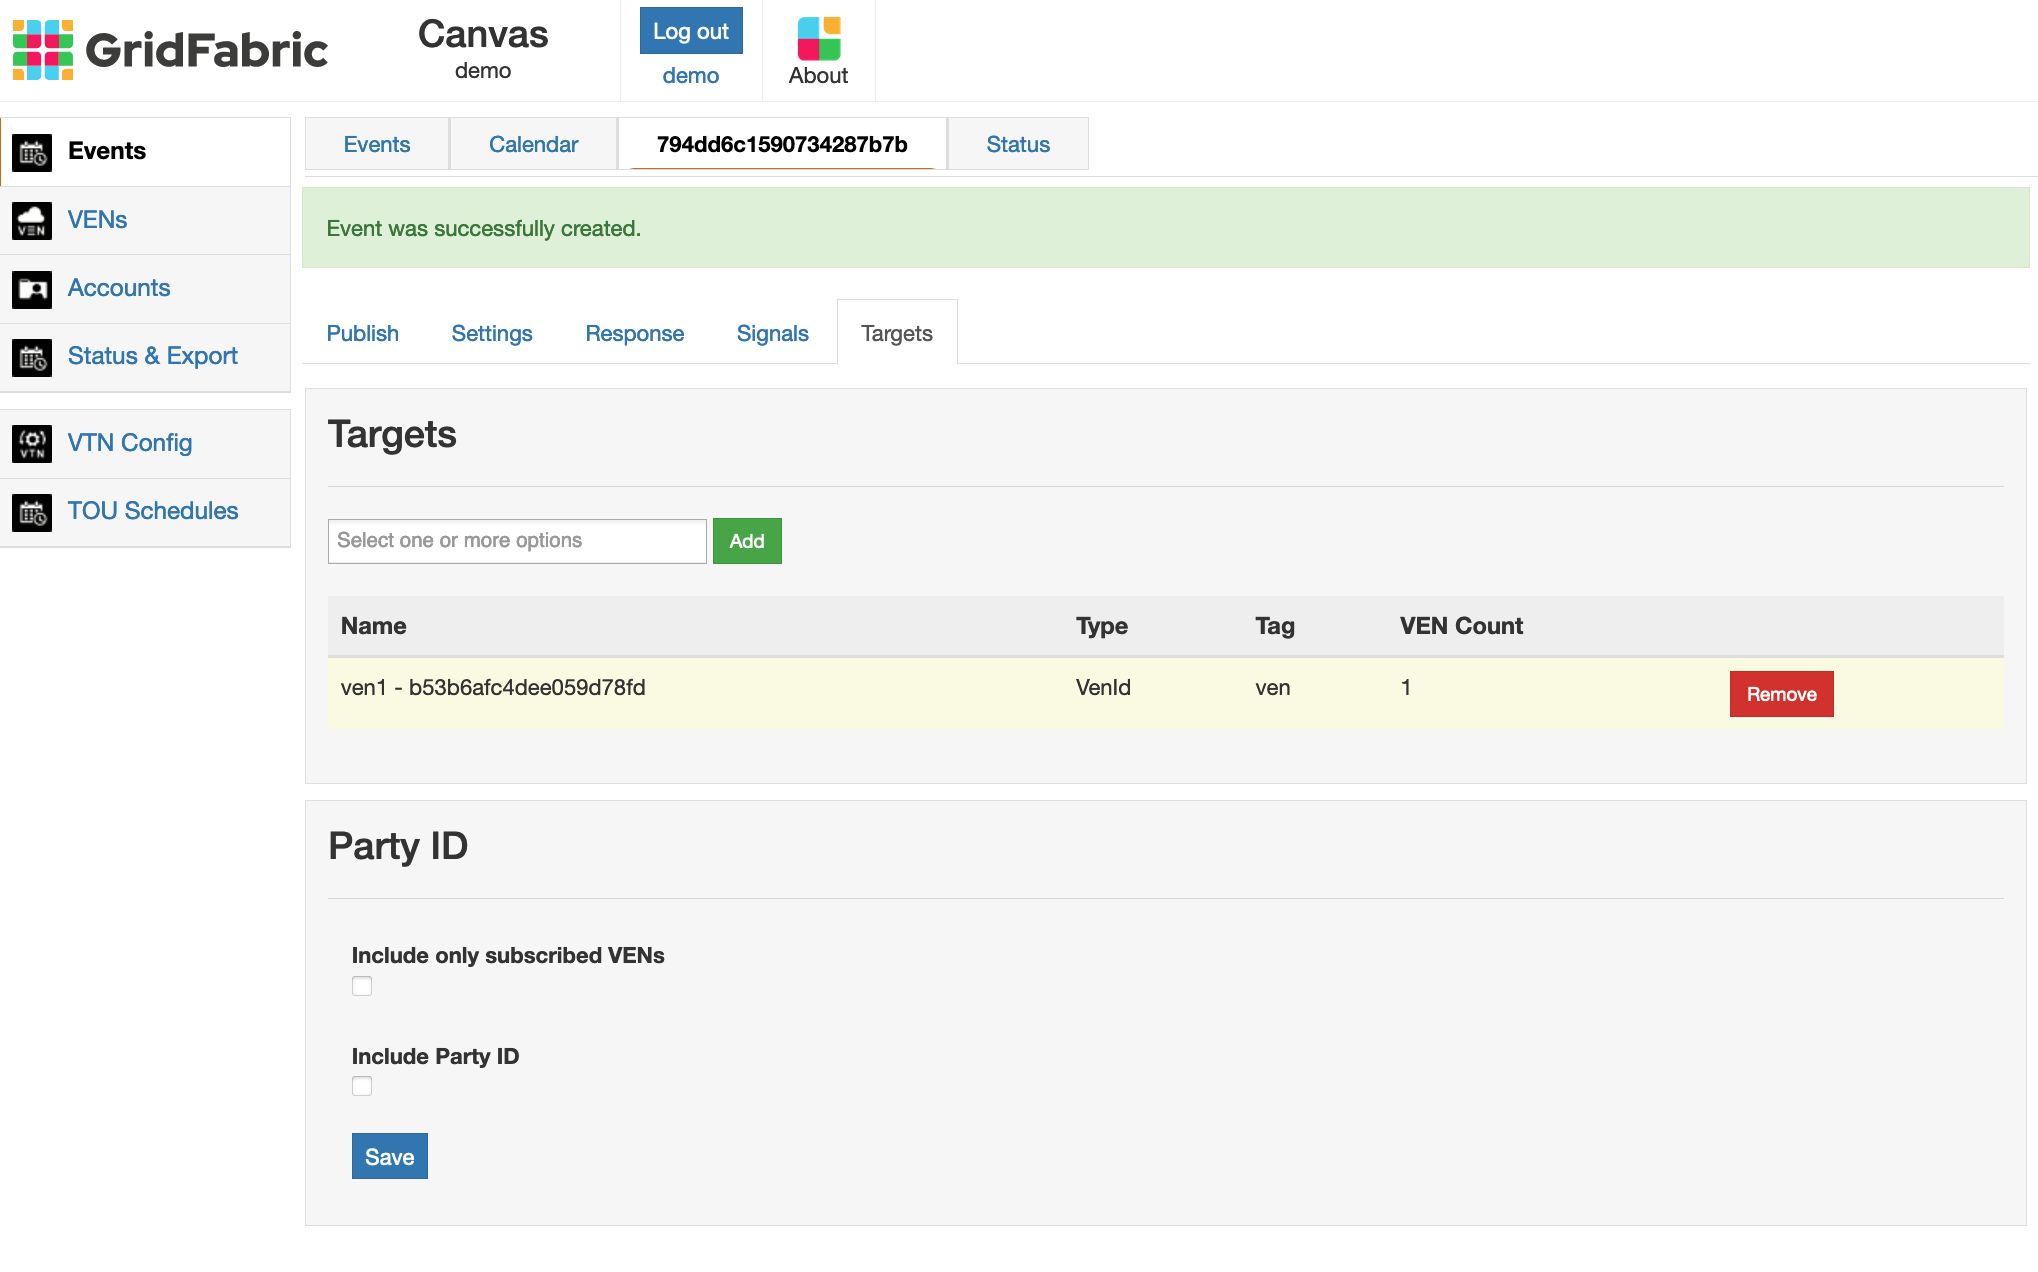
Task: Click the VTN Config sidebar icon
Action: point(32,441)
